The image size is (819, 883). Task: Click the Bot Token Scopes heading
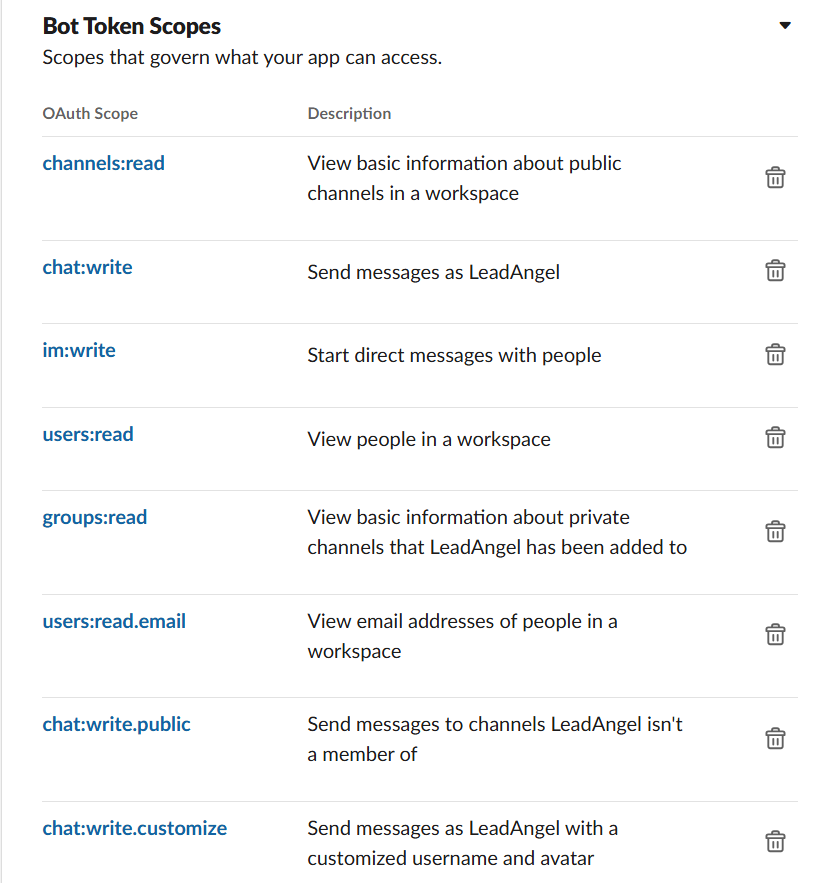(131, 26)
